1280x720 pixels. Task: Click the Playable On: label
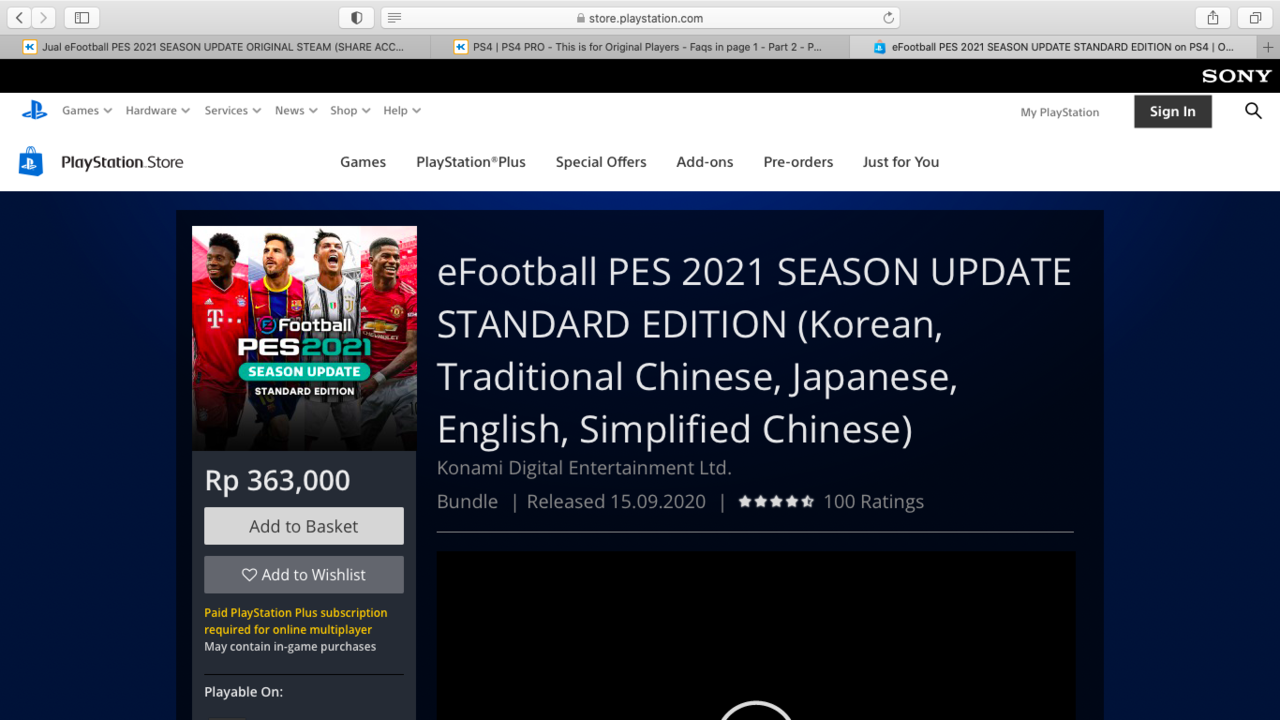244,692
